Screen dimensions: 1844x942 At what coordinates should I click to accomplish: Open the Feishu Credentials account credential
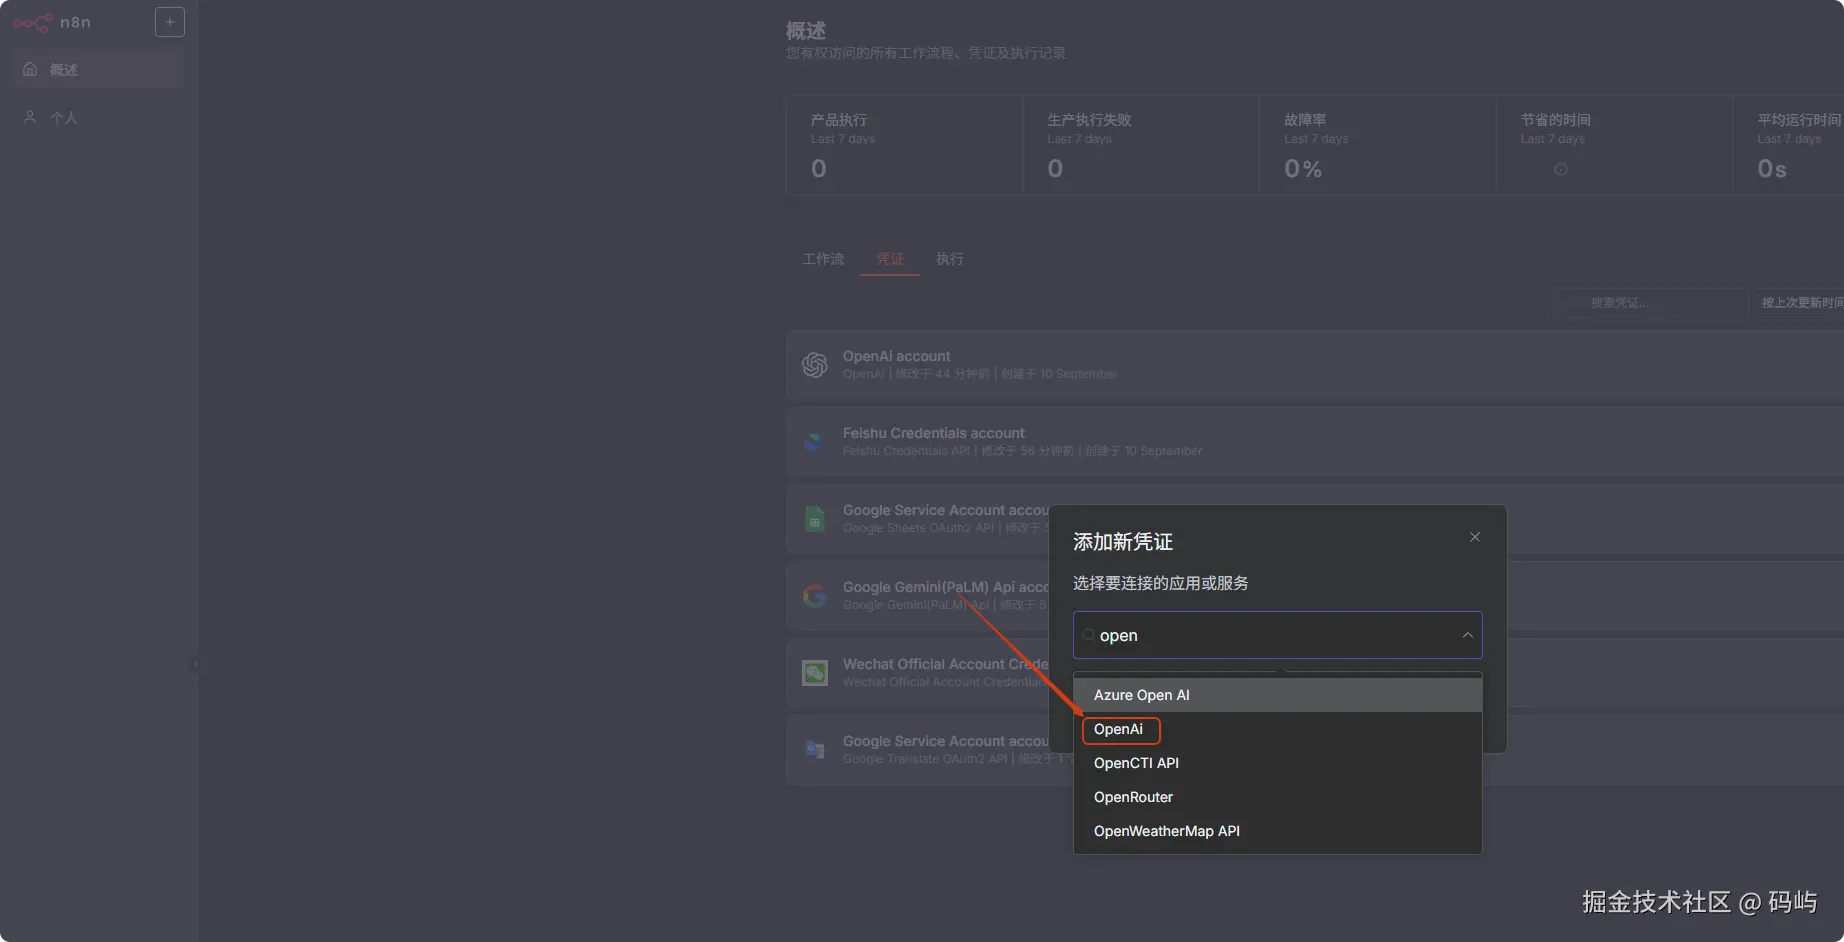1315,442
